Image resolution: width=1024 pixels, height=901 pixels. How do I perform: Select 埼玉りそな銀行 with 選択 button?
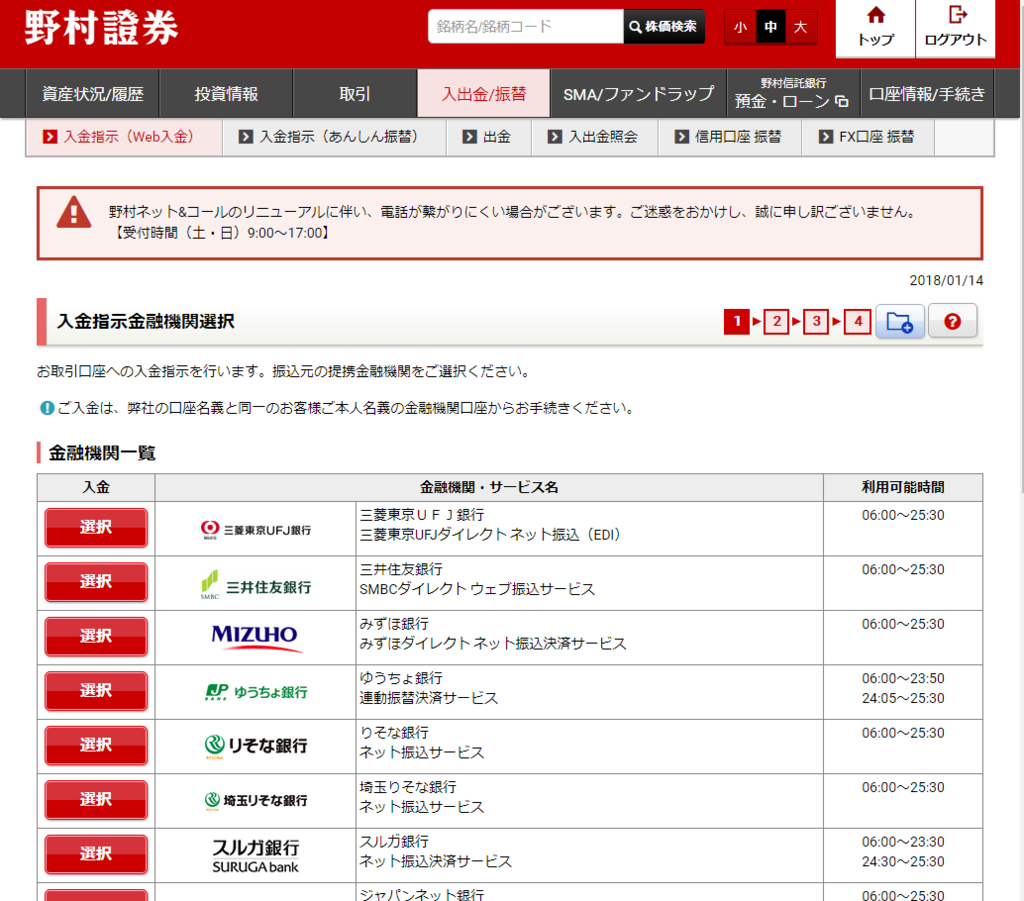(96, 800)
